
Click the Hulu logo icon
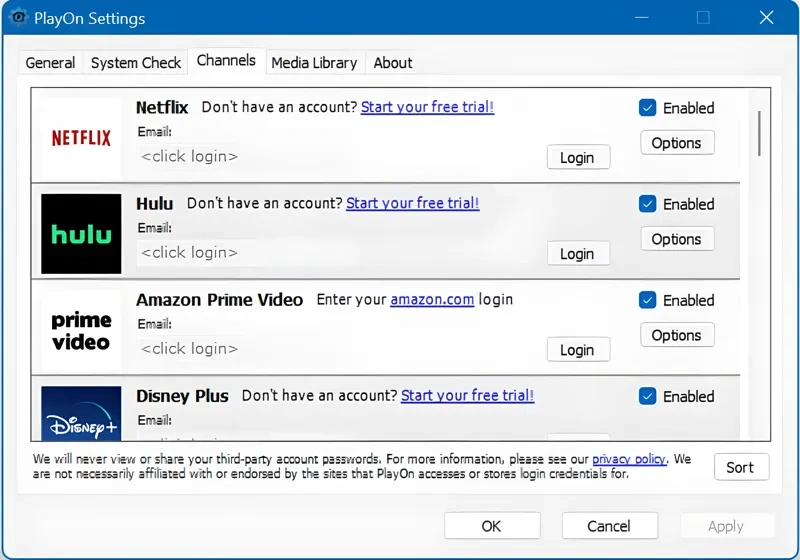(81, 234)
